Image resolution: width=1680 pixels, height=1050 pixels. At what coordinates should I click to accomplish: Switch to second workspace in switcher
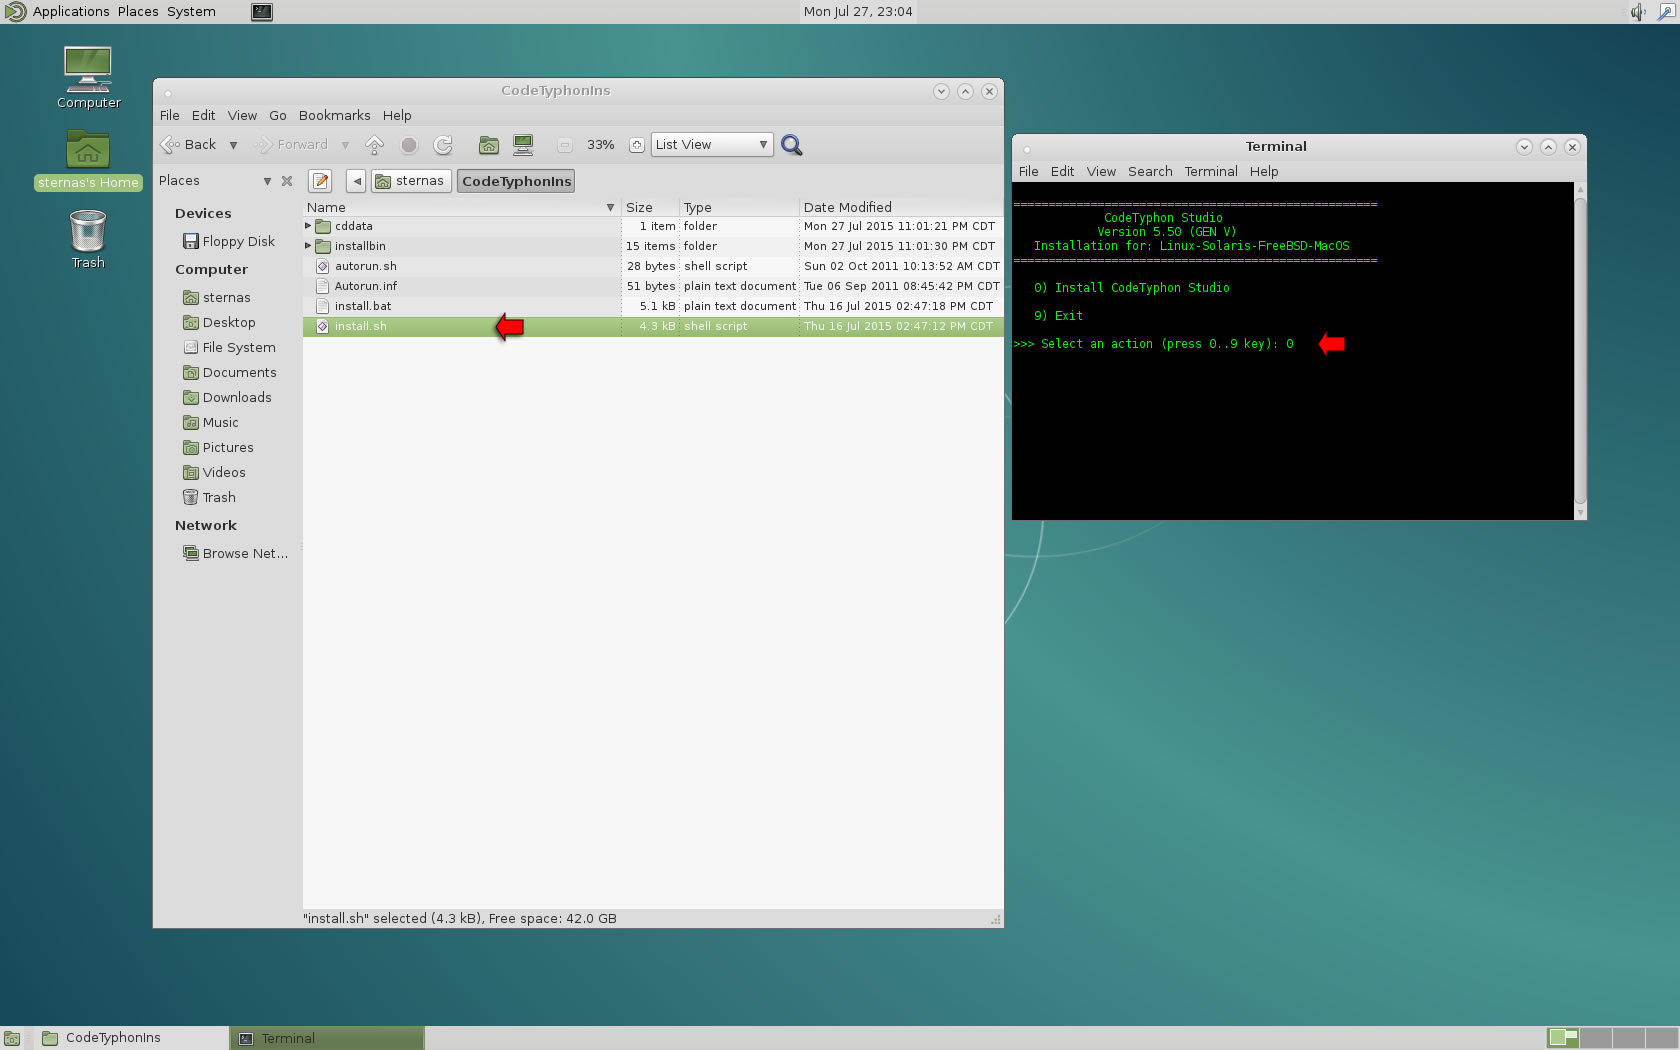click(x=1596, y=1038)
